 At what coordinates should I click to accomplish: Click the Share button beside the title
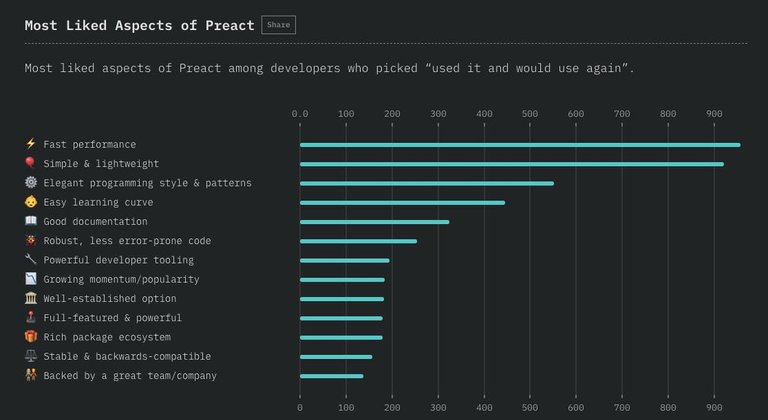278,25
